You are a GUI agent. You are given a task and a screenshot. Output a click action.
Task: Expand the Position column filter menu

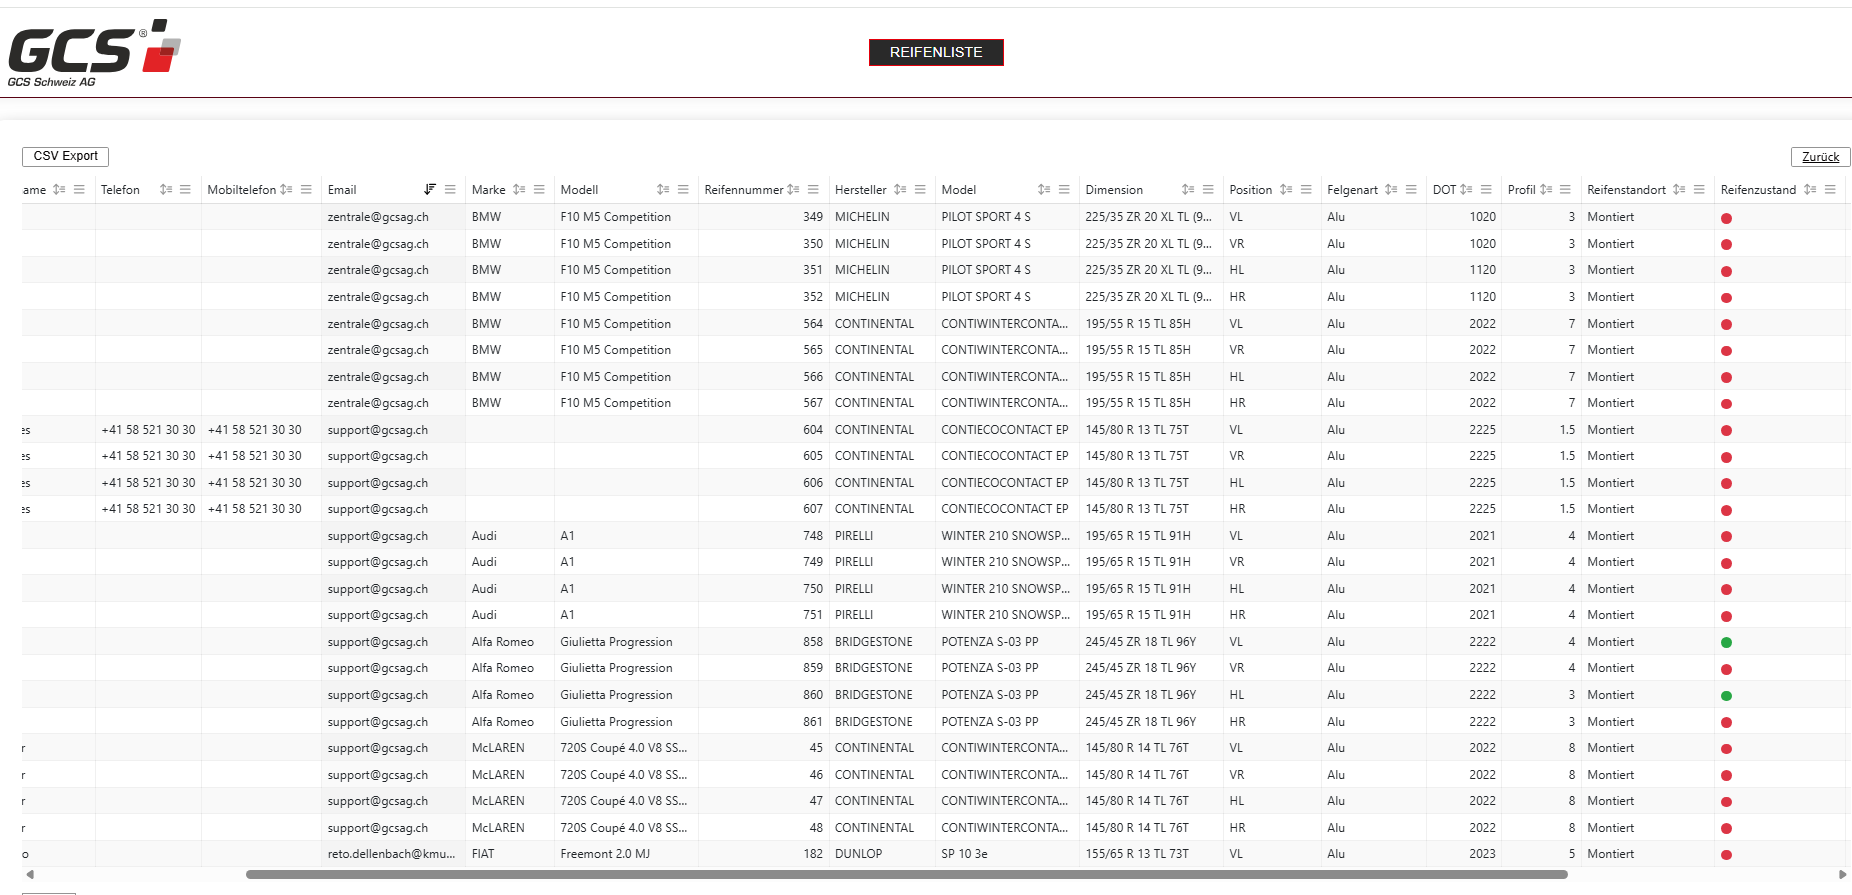click(x=1306, y=190)
